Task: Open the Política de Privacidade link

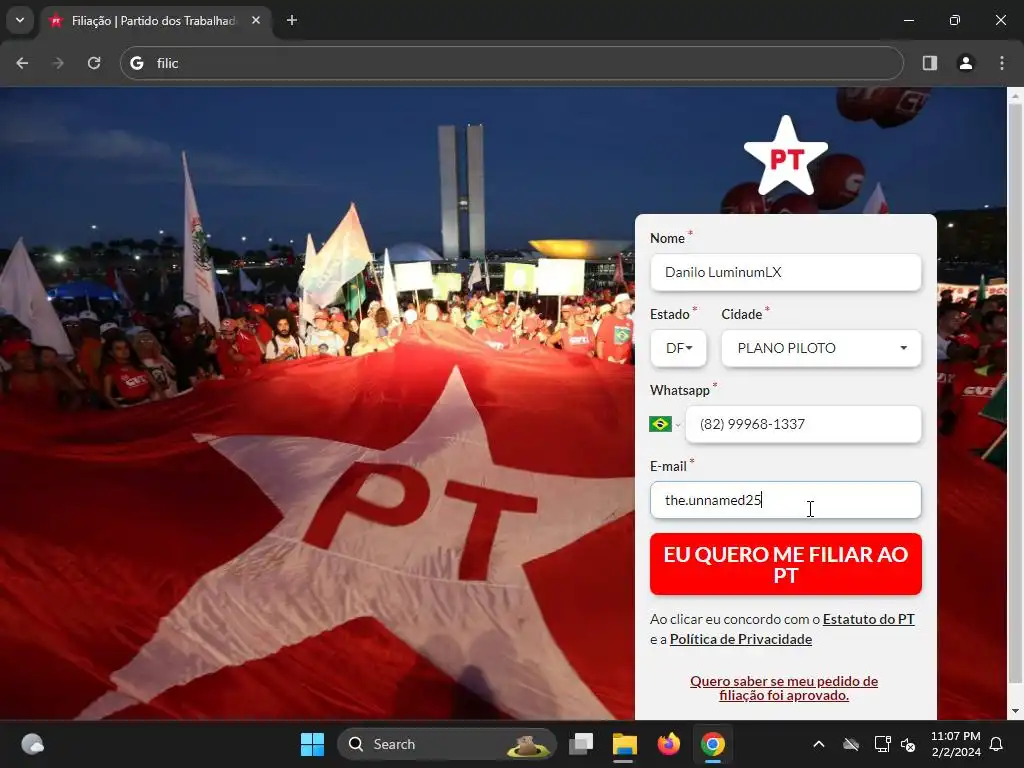Action: (741, 639)
